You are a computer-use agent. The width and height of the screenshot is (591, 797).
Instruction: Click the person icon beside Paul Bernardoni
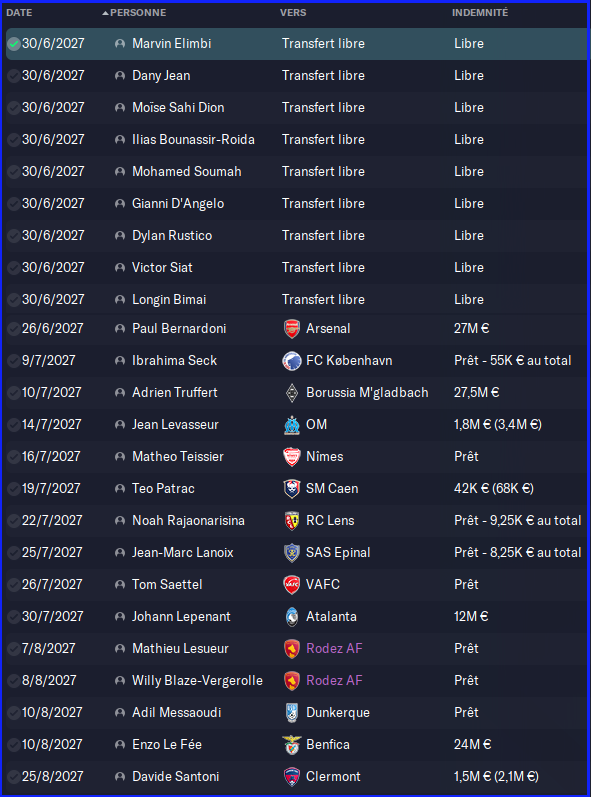pyautogui.click(x=120, y=329)
